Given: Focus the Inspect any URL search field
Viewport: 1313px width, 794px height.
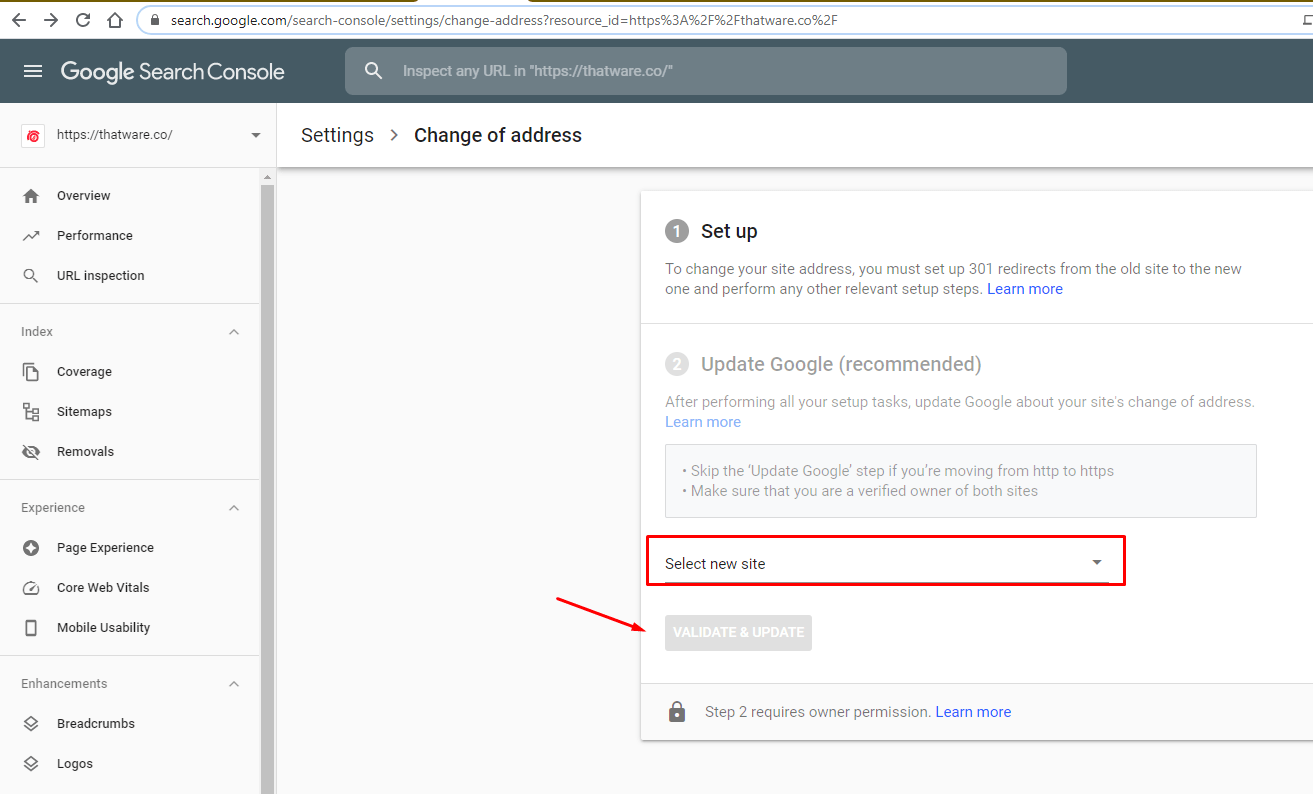Looking at the screenshot, I should point(706,71).
